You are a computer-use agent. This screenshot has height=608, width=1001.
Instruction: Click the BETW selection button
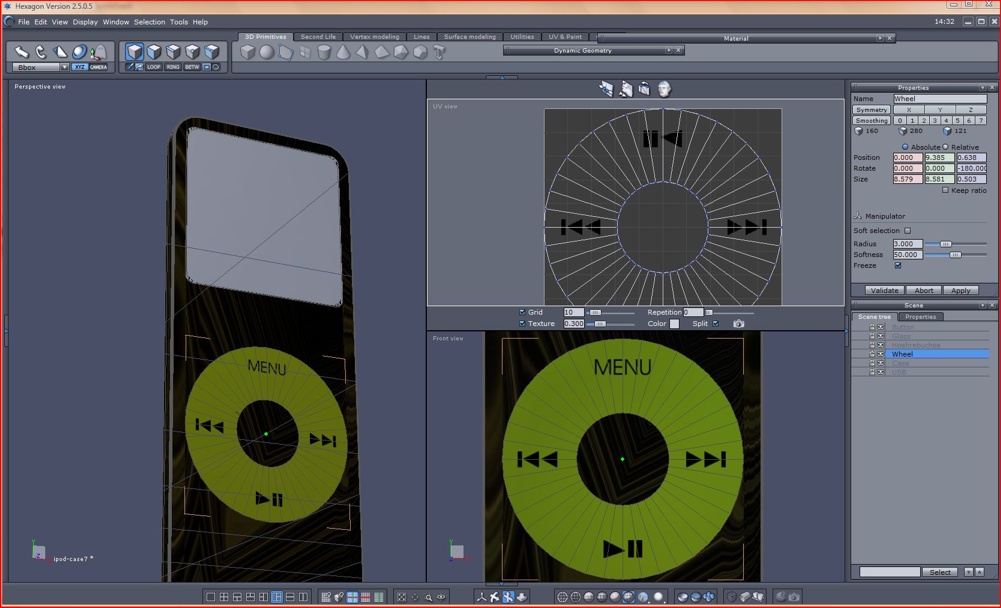coord(192,67)
